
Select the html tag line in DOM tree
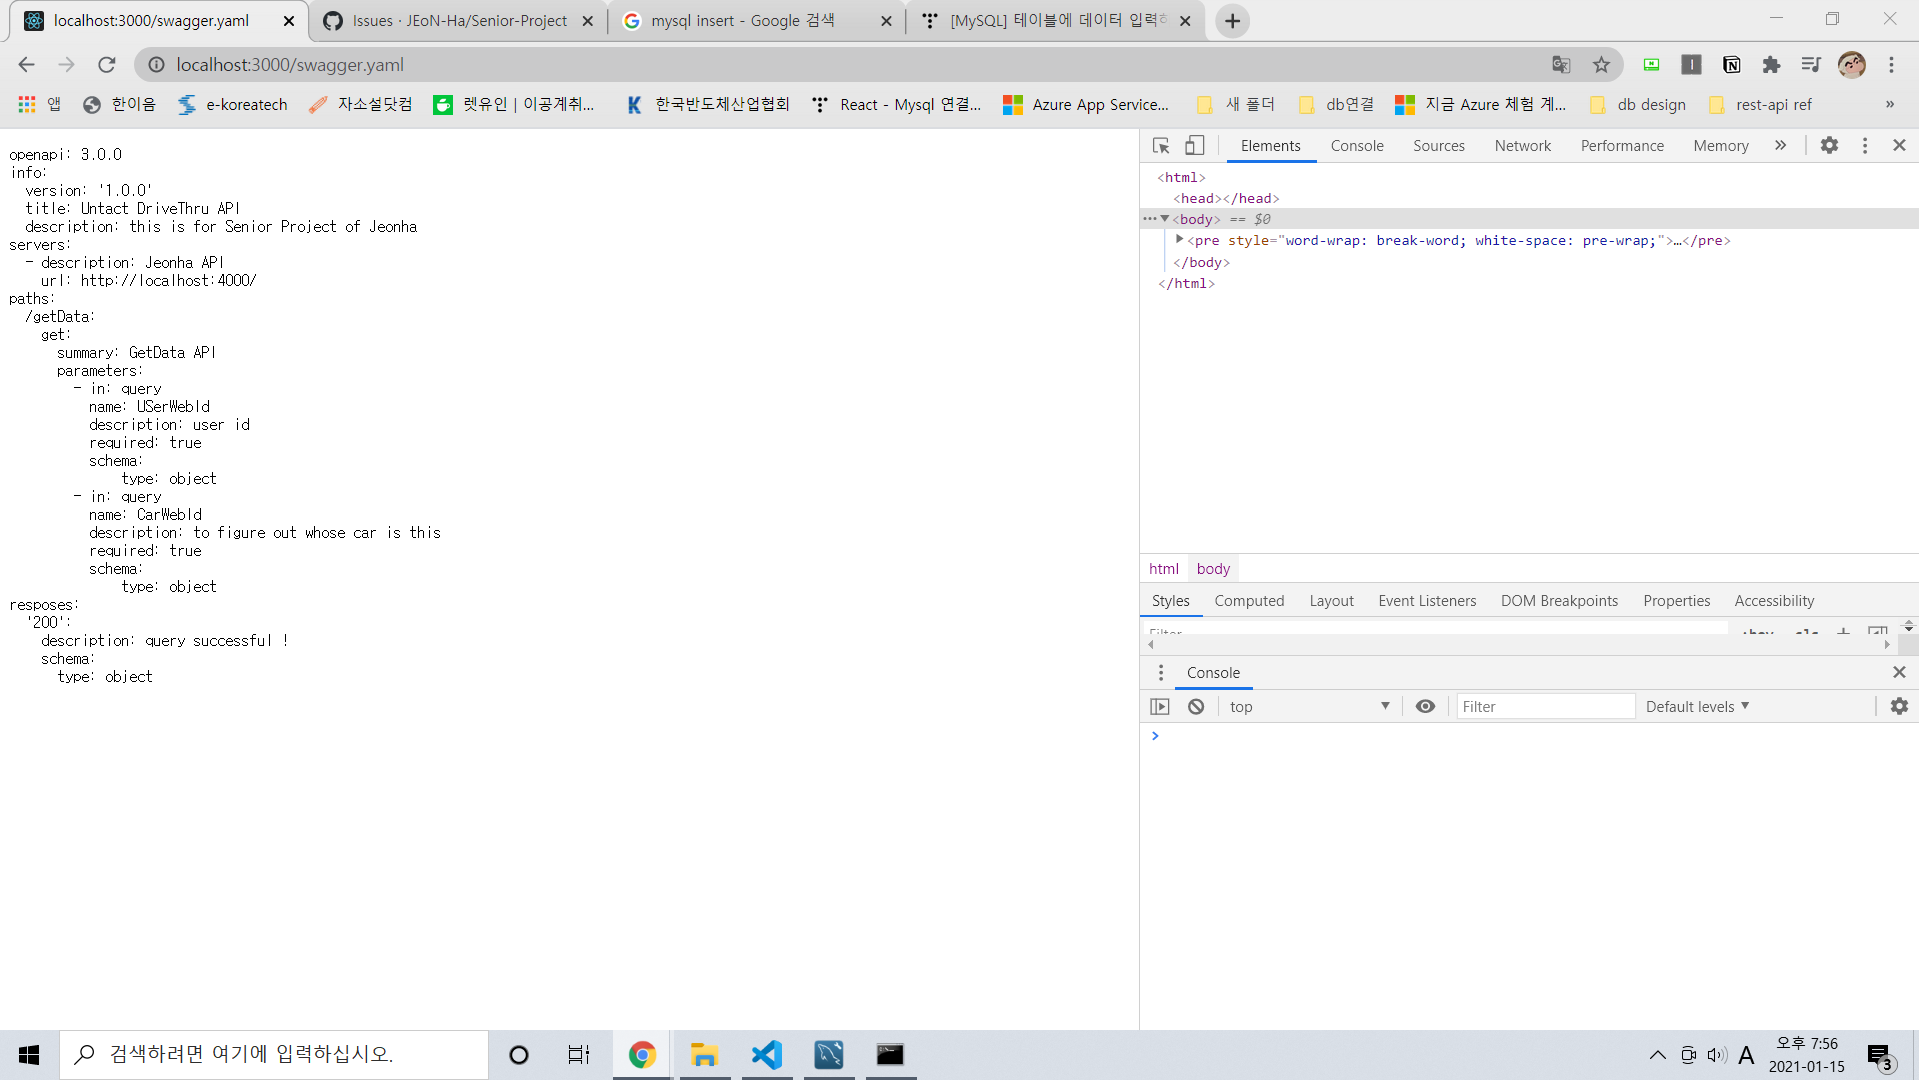[1181, 177]
